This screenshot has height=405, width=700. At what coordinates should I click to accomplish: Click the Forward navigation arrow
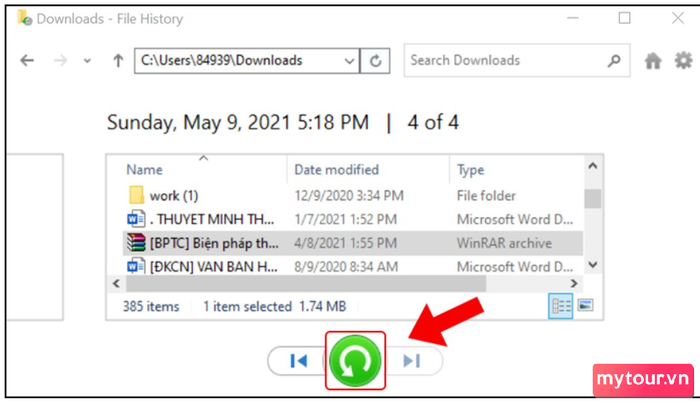pos(60,60)
